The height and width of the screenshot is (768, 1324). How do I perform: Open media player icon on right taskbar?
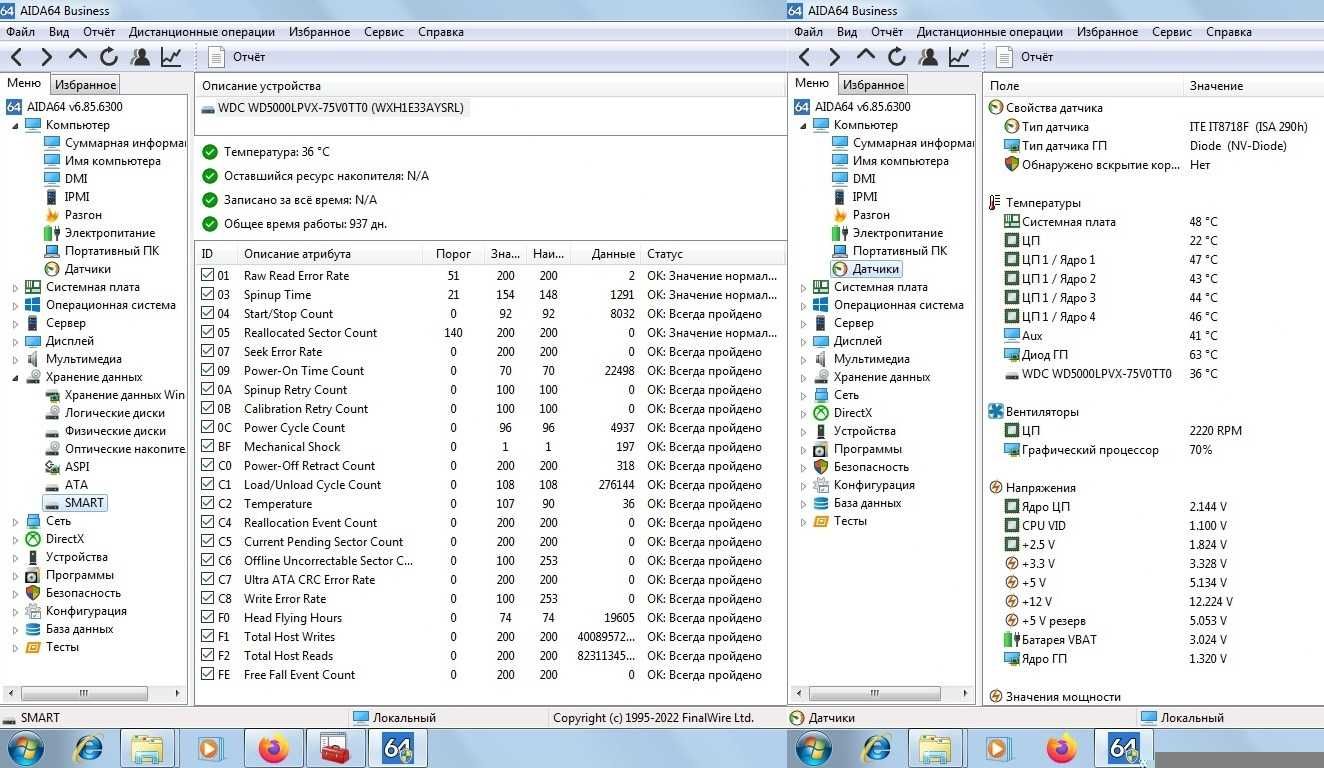pyautogui.click(x=997, y=748)
